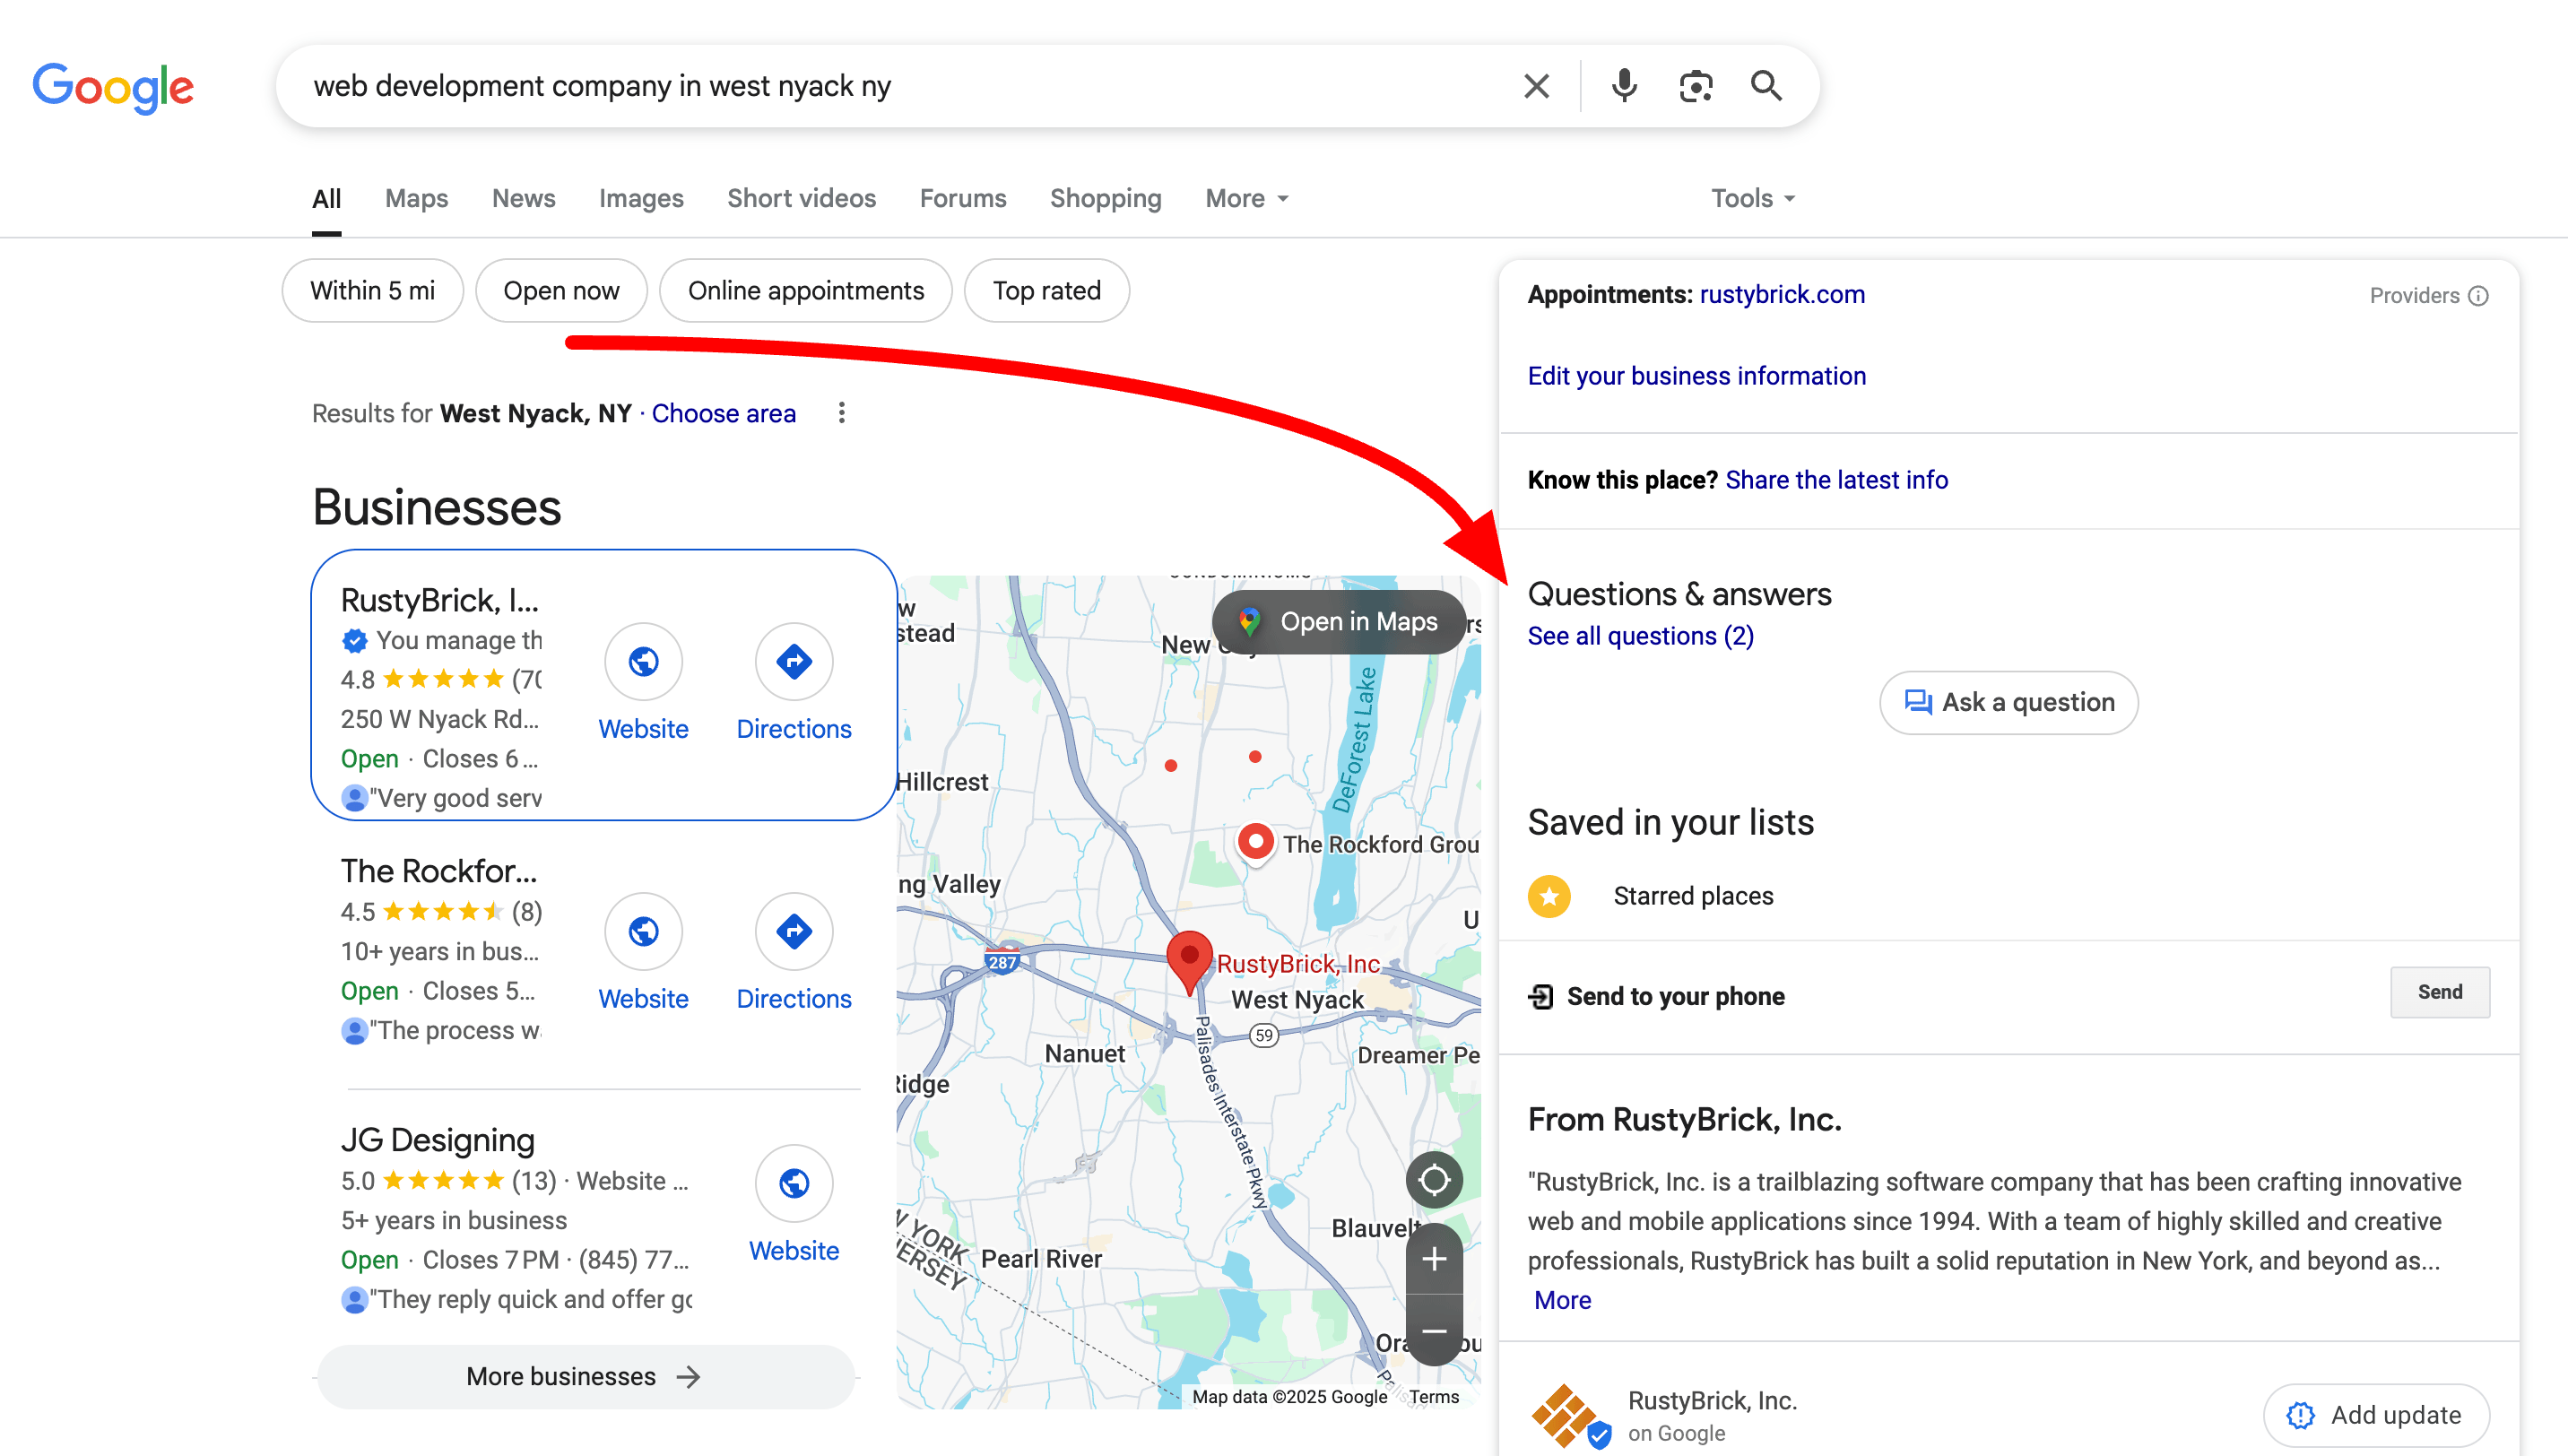Start voice search with the microphone icon
The image size is (2568, 1456).
(x=1624, y=86)
